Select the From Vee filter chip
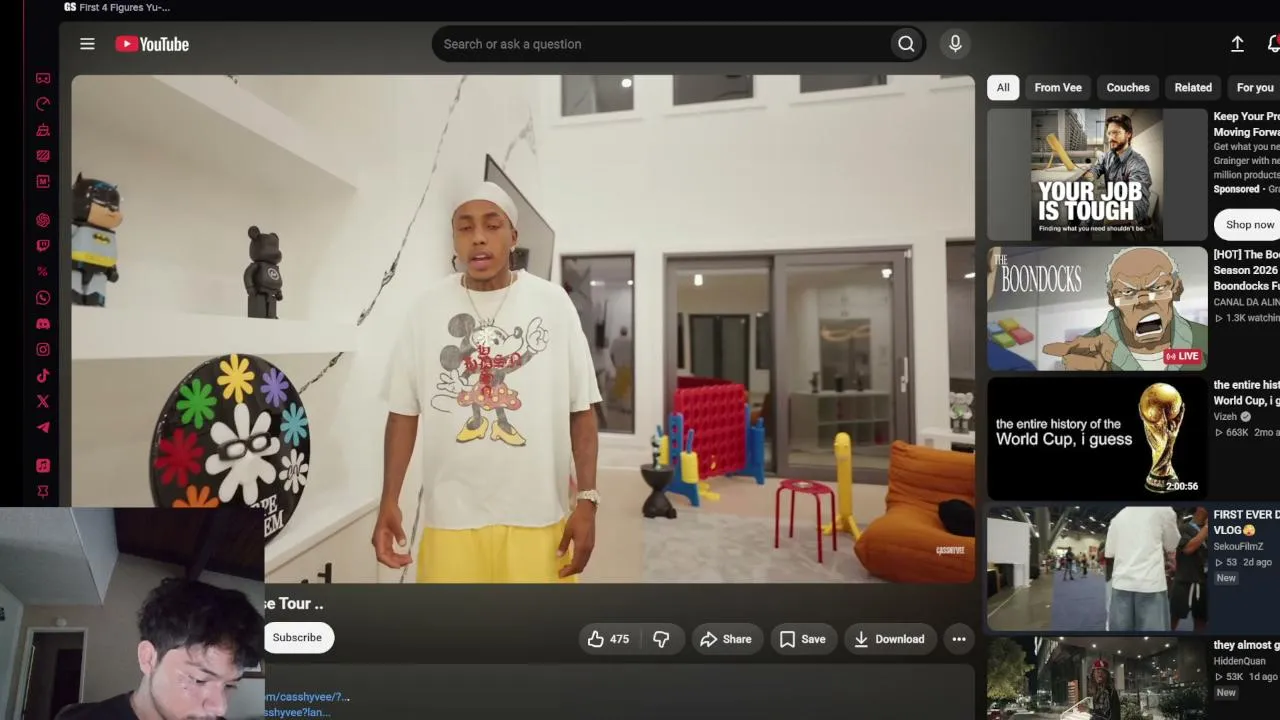 pos(1058,88)
